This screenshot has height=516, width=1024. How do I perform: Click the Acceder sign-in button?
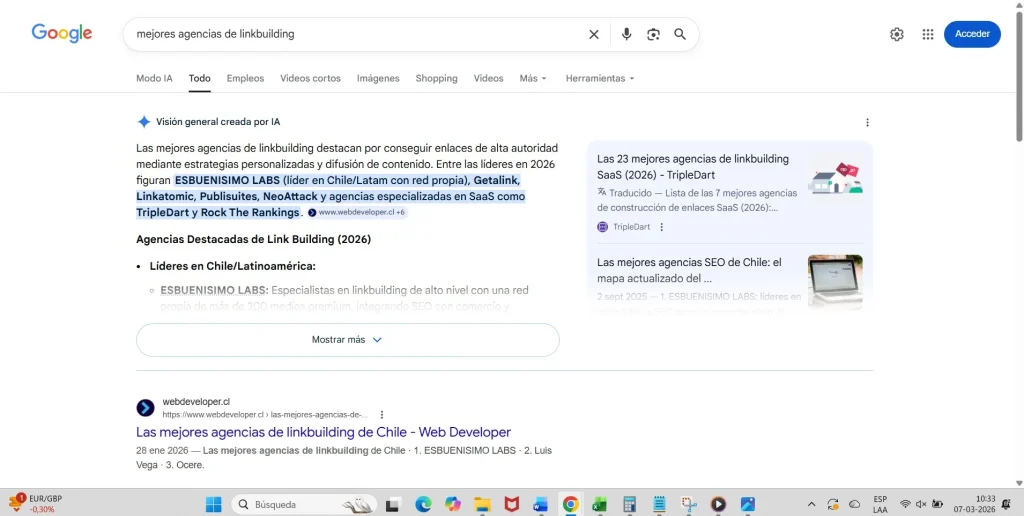coord(972,34)
